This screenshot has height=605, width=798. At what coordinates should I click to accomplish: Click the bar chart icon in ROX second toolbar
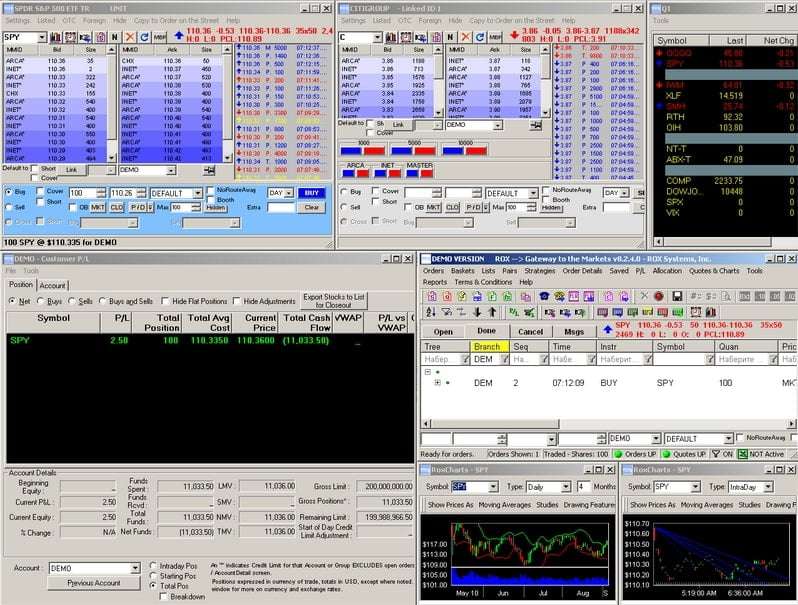tap(710, 312)
